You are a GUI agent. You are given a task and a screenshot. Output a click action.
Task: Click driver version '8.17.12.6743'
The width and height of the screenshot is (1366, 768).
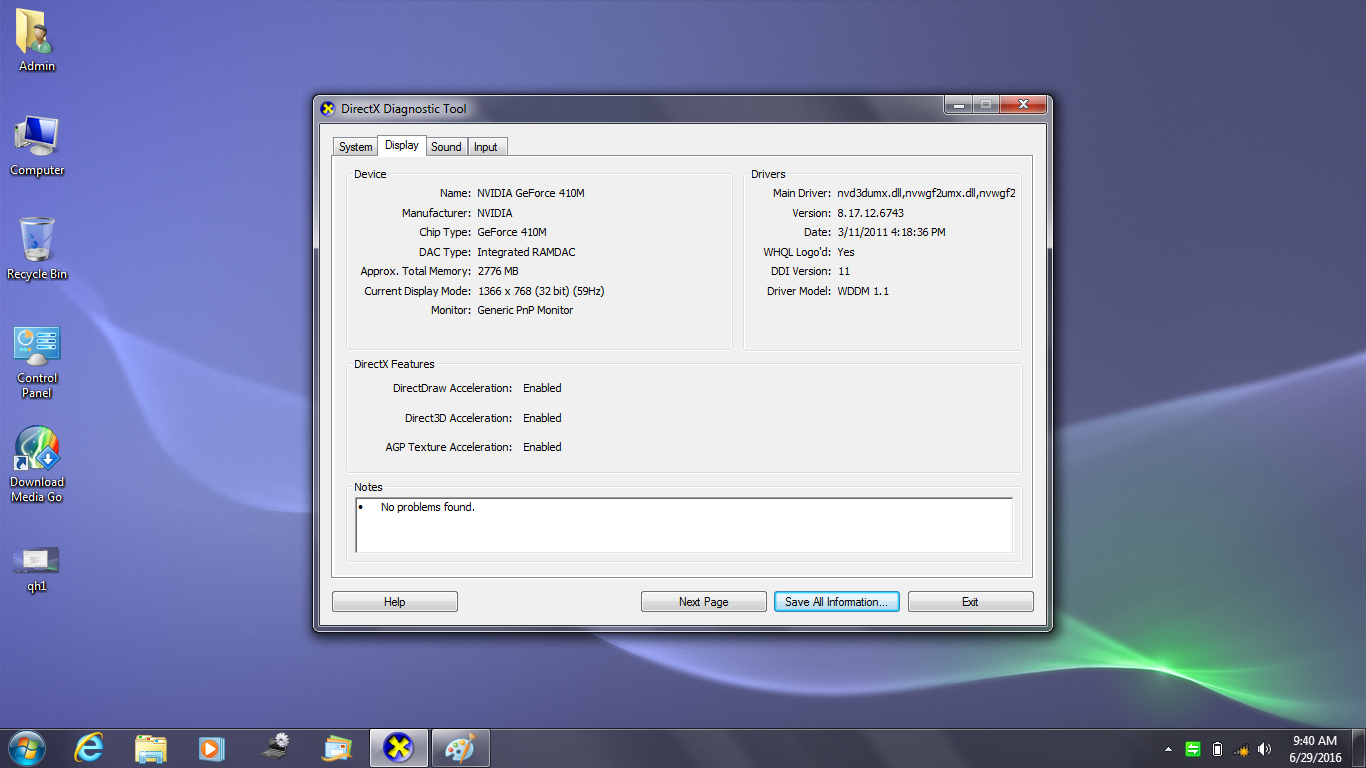871,213
